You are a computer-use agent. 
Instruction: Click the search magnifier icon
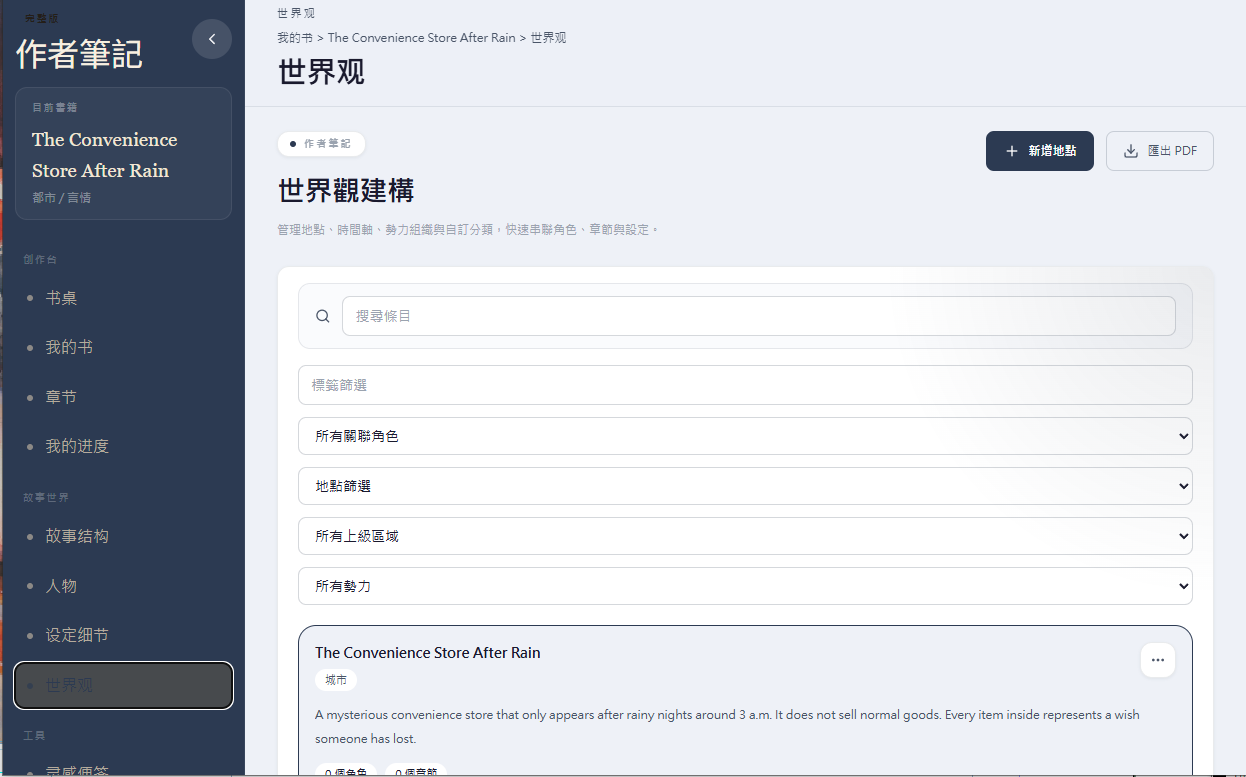[323, 316]
